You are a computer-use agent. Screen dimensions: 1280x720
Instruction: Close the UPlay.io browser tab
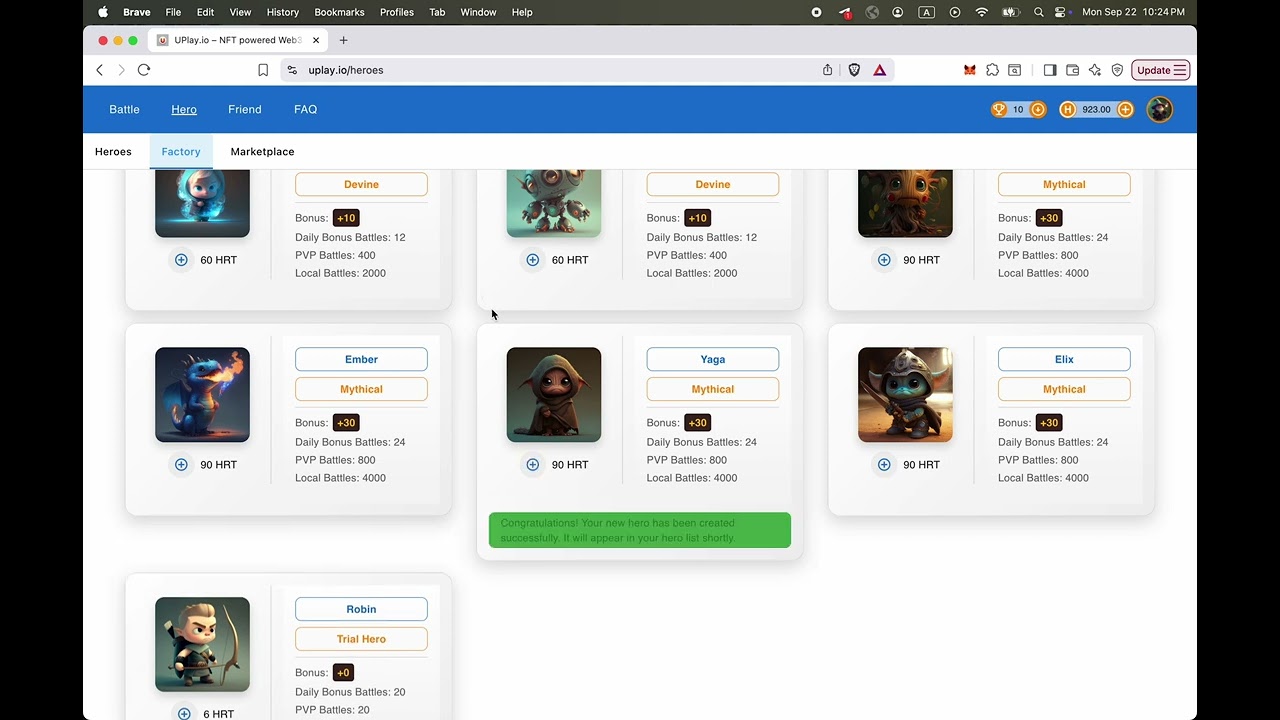[316, 40]
